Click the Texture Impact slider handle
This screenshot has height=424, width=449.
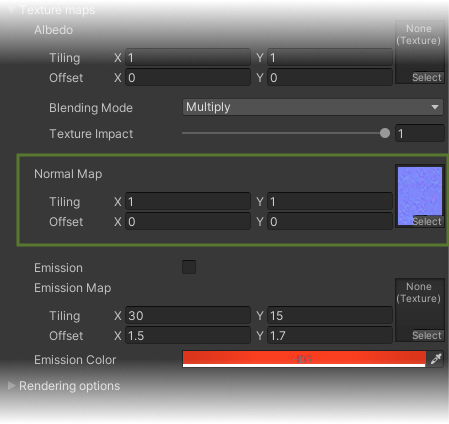tap(385, 133)
